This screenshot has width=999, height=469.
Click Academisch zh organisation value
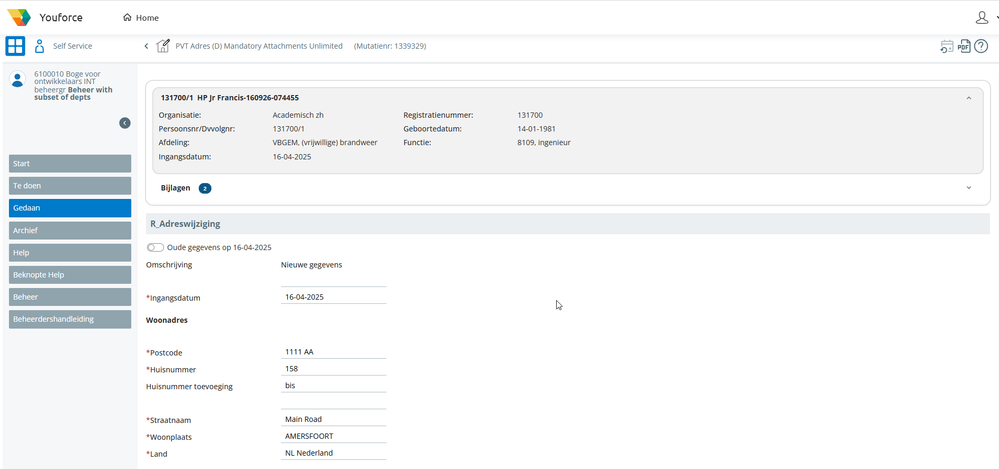(298, 115)
